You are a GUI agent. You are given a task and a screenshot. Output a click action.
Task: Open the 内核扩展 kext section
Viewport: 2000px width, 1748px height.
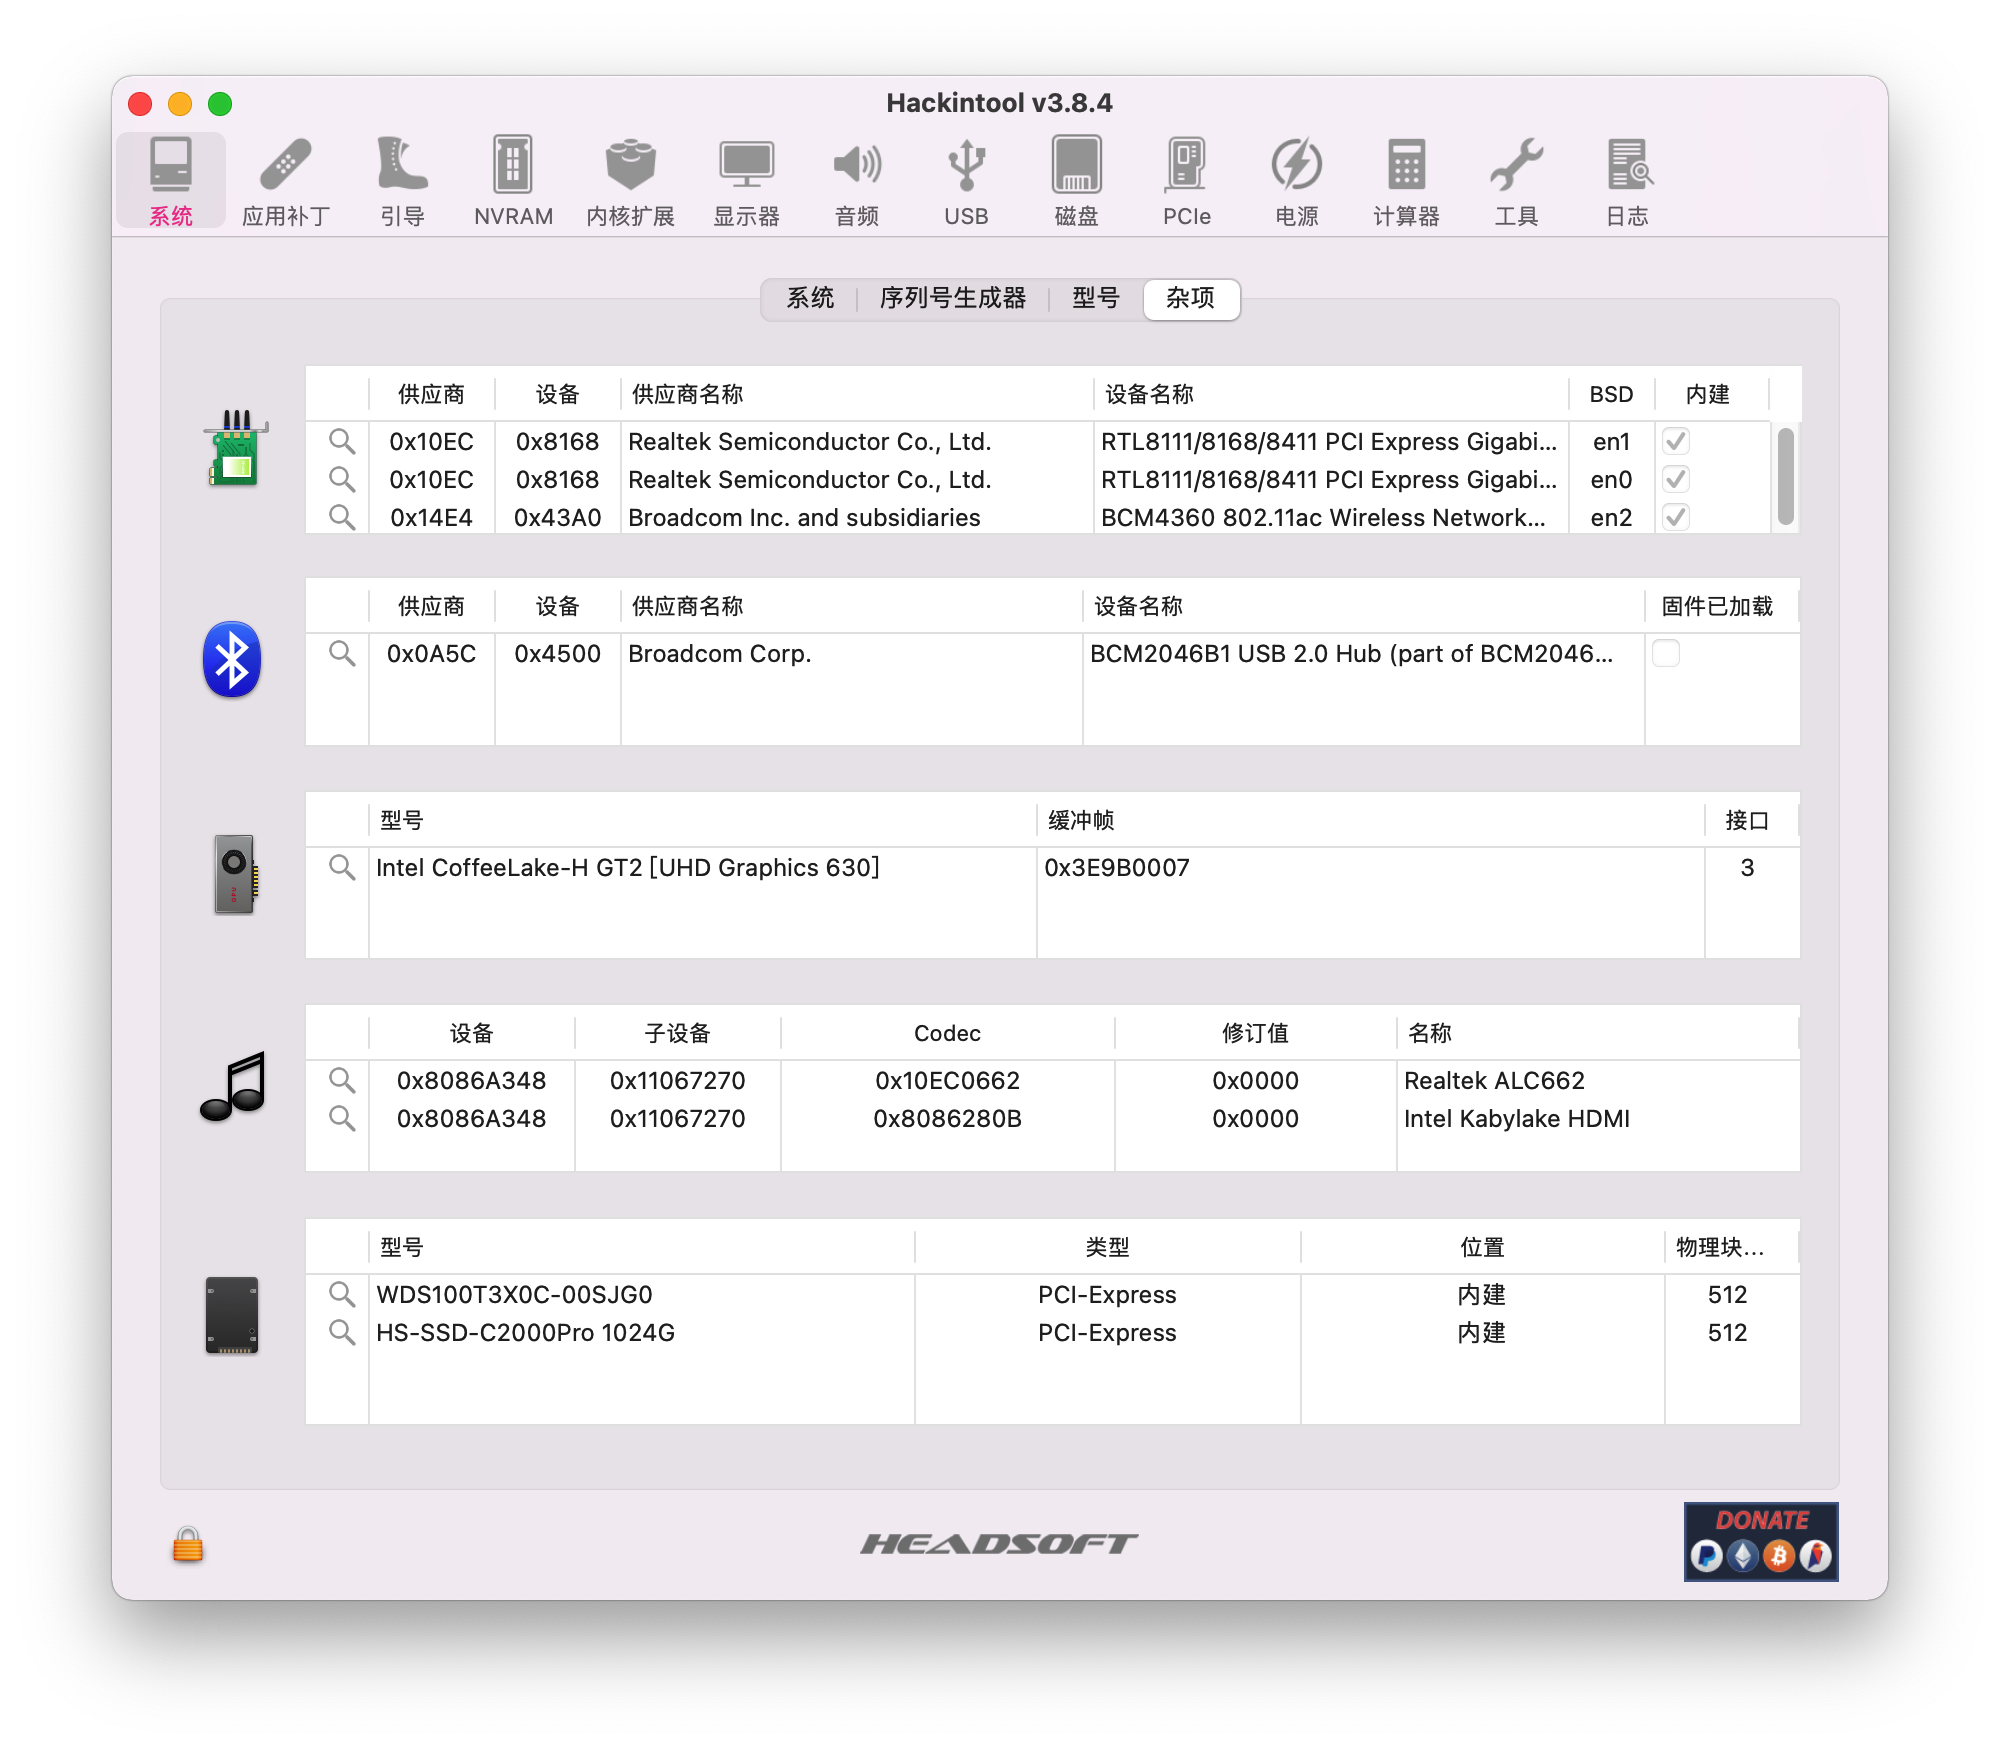pyautogui.click(x=631, y=181)
